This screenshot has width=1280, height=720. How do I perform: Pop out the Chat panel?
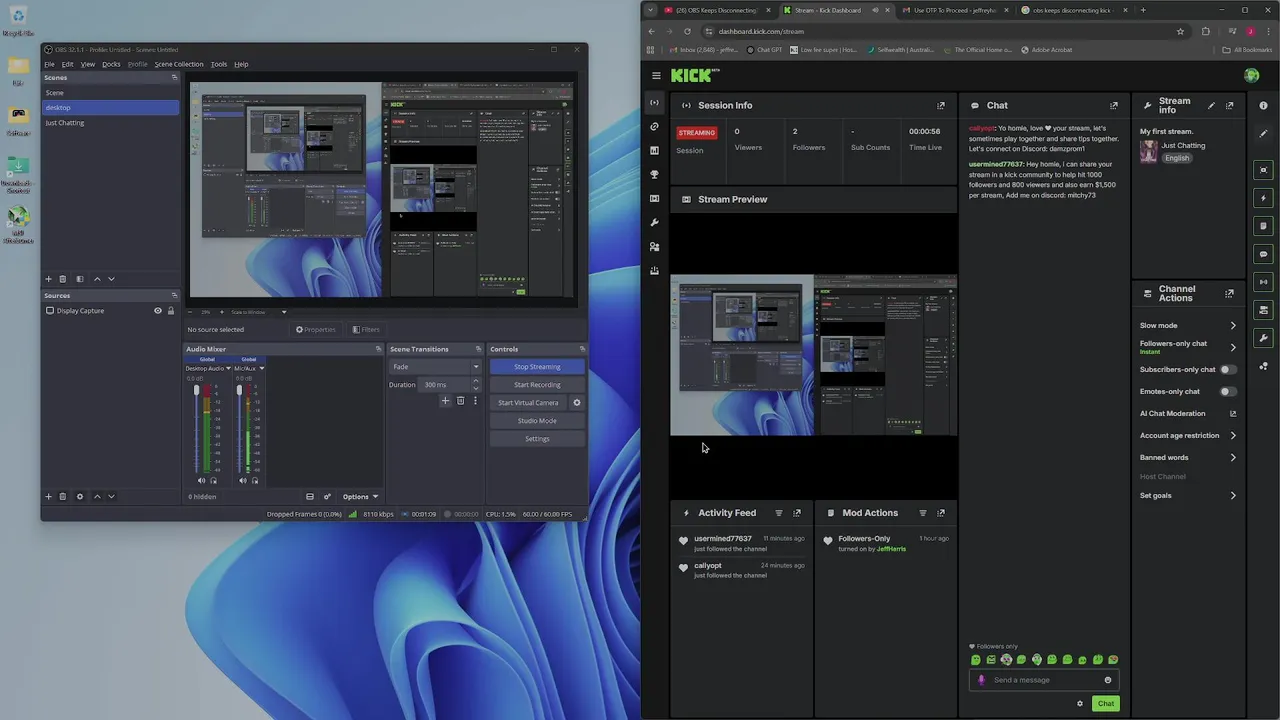pyautogui.click(x=1114, y=105)
